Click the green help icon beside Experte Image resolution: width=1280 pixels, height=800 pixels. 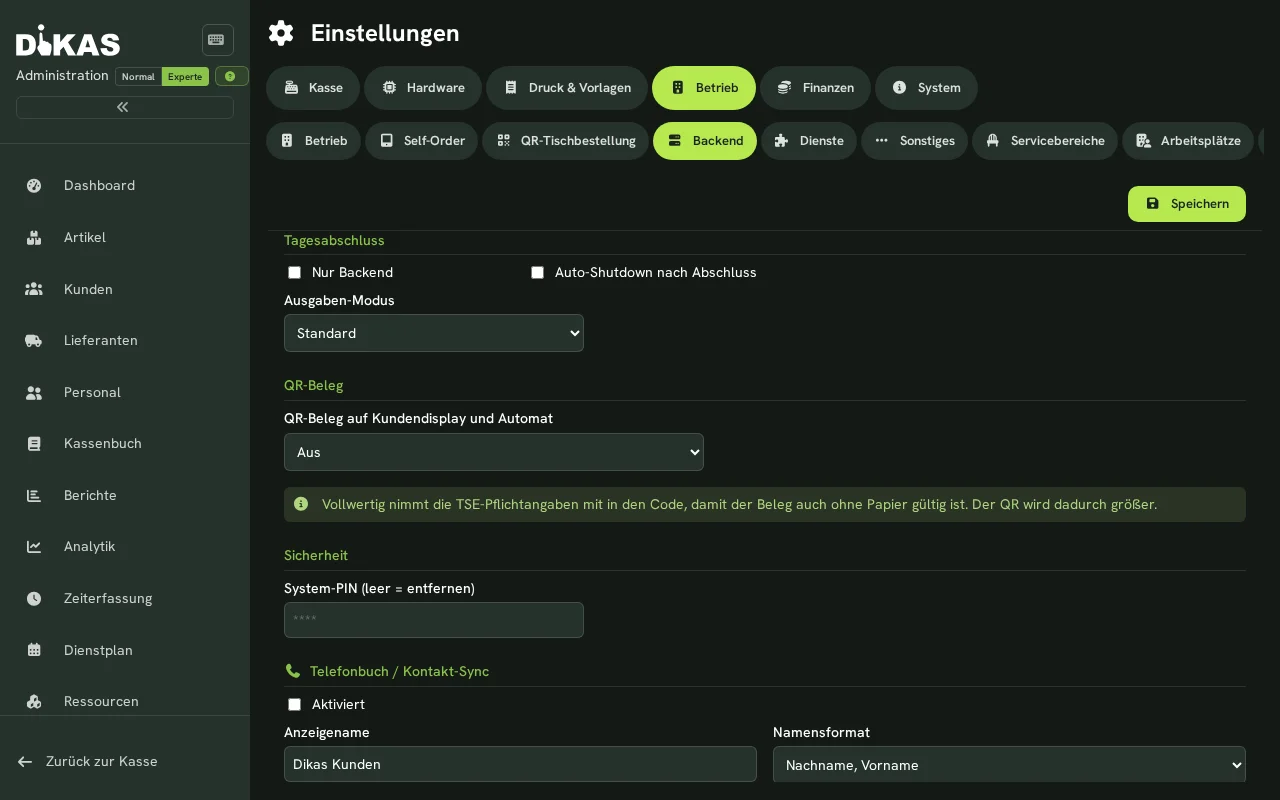[231, 76]
